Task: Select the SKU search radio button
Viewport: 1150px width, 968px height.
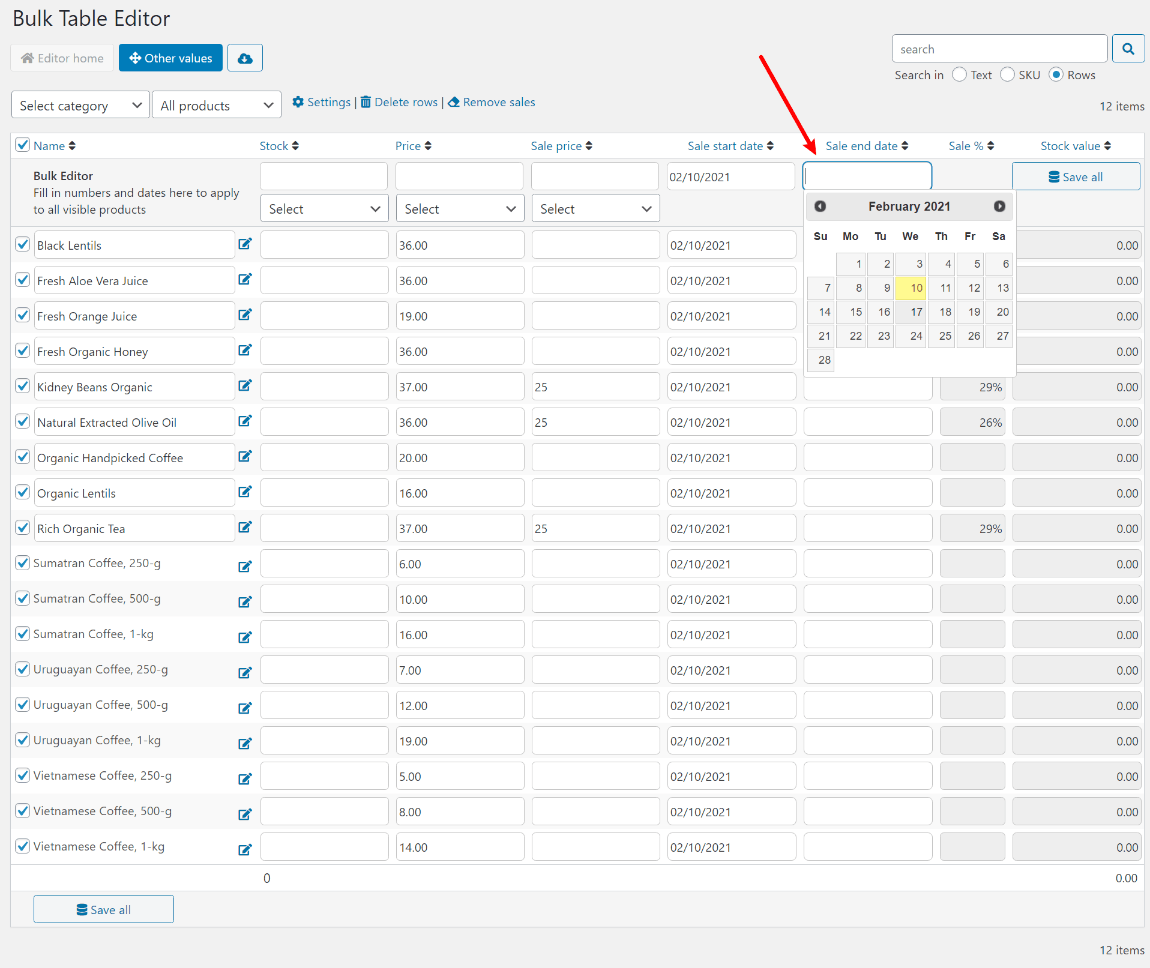Action: [x=1007, y=74]
